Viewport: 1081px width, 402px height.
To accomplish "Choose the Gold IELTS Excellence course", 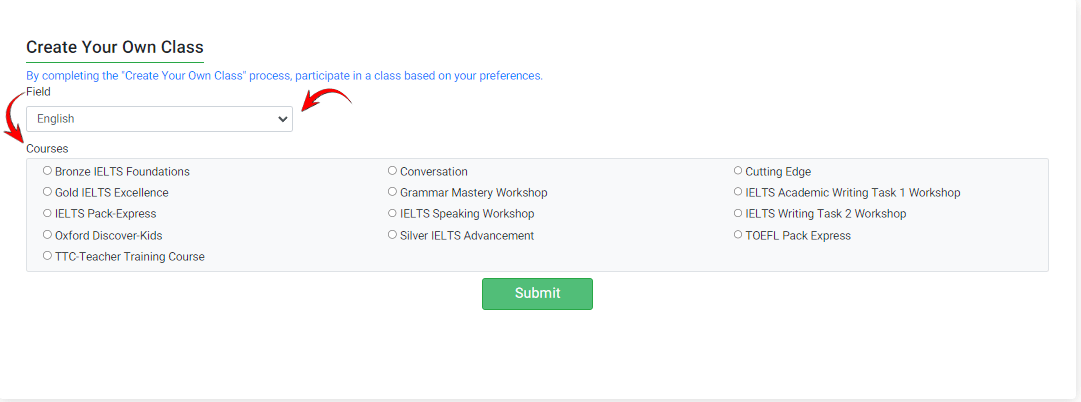I will click(48, 192).
